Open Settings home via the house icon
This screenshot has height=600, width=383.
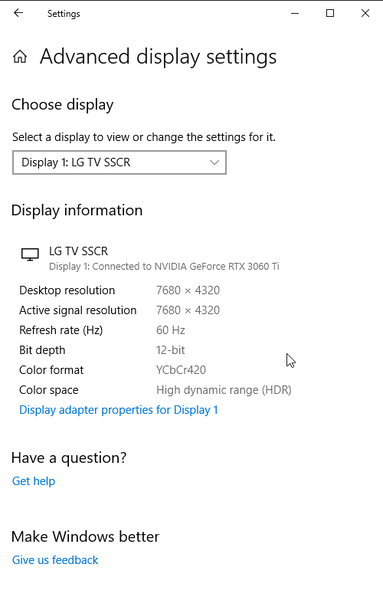[x=20, y=57]
